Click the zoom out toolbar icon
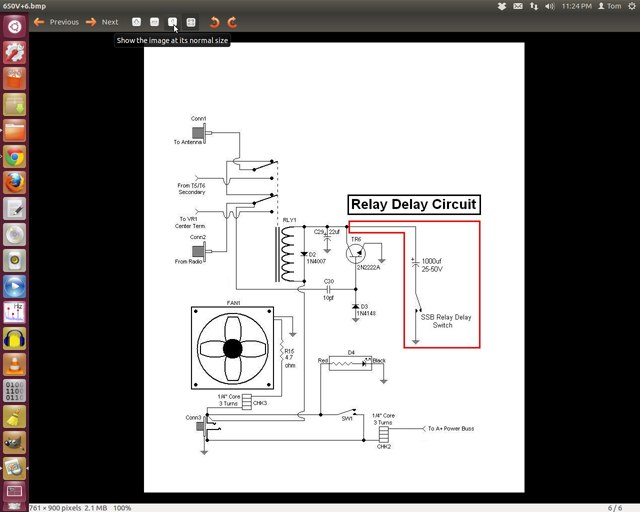The width and height of the screenshot is (640, 512). [x=155, y=21]
